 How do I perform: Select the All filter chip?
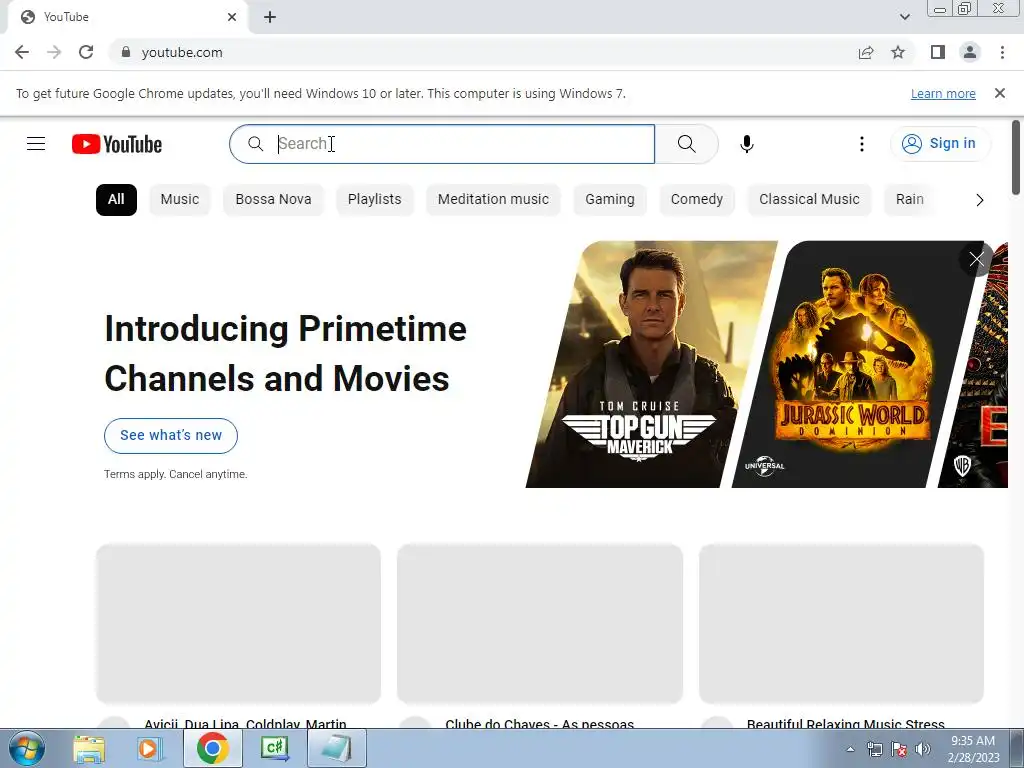pyautogui.click(x=116, y=200)
